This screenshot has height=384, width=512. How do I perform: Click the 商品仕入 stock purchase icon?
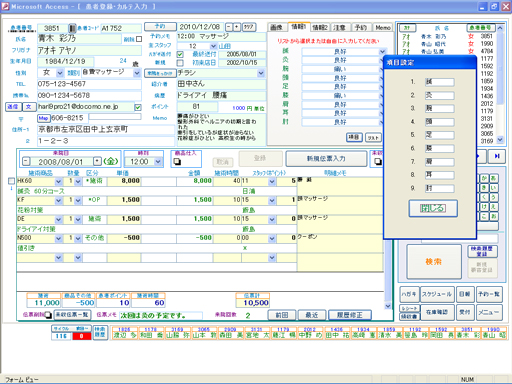(177, 162)
